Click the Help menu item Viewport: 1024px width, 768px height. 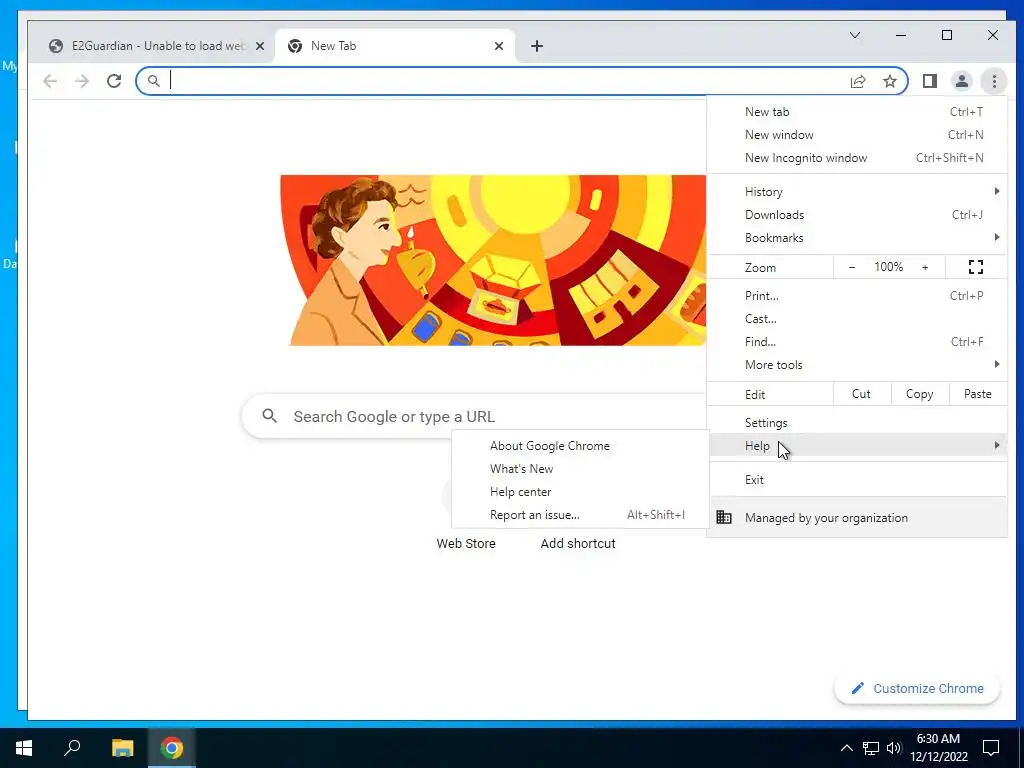point(857,445)
